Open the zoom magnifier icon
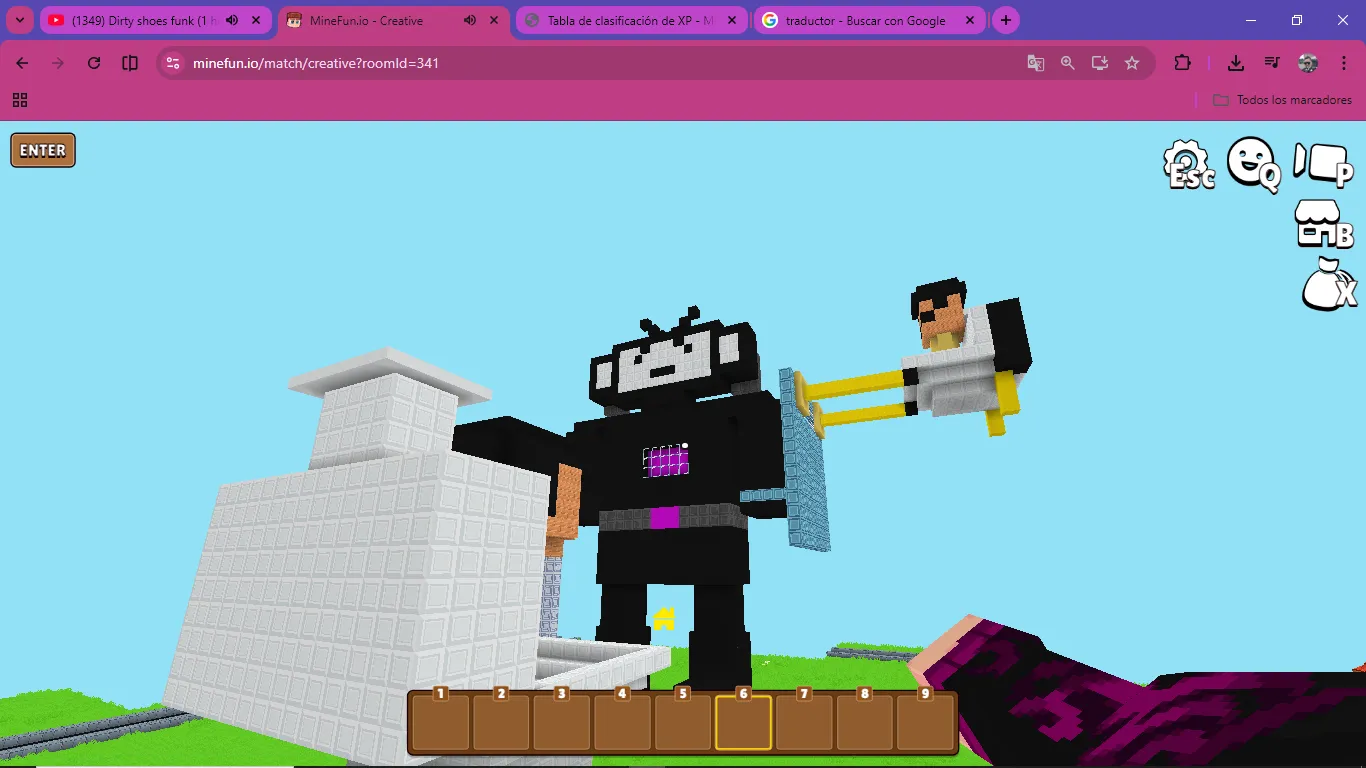Viewport: 1366px width, 768px height. [1068, 63]
